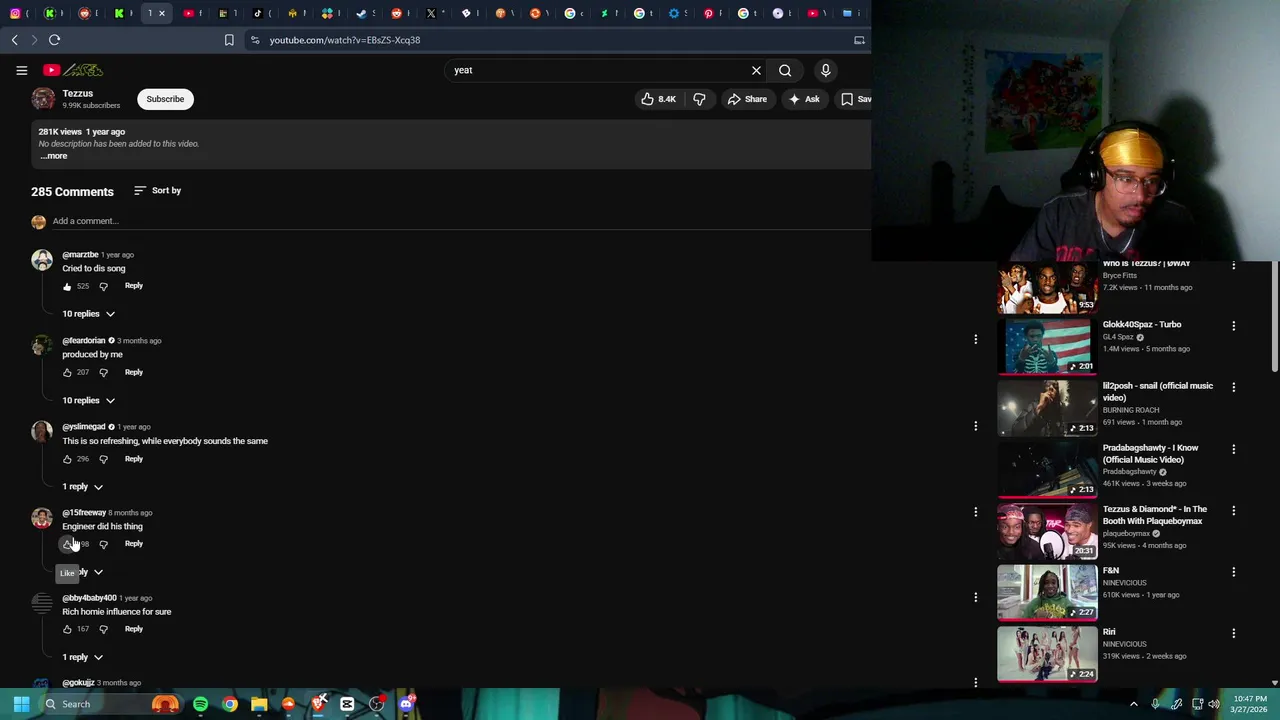
Task: Dislike the video
Action: [699, 99]
